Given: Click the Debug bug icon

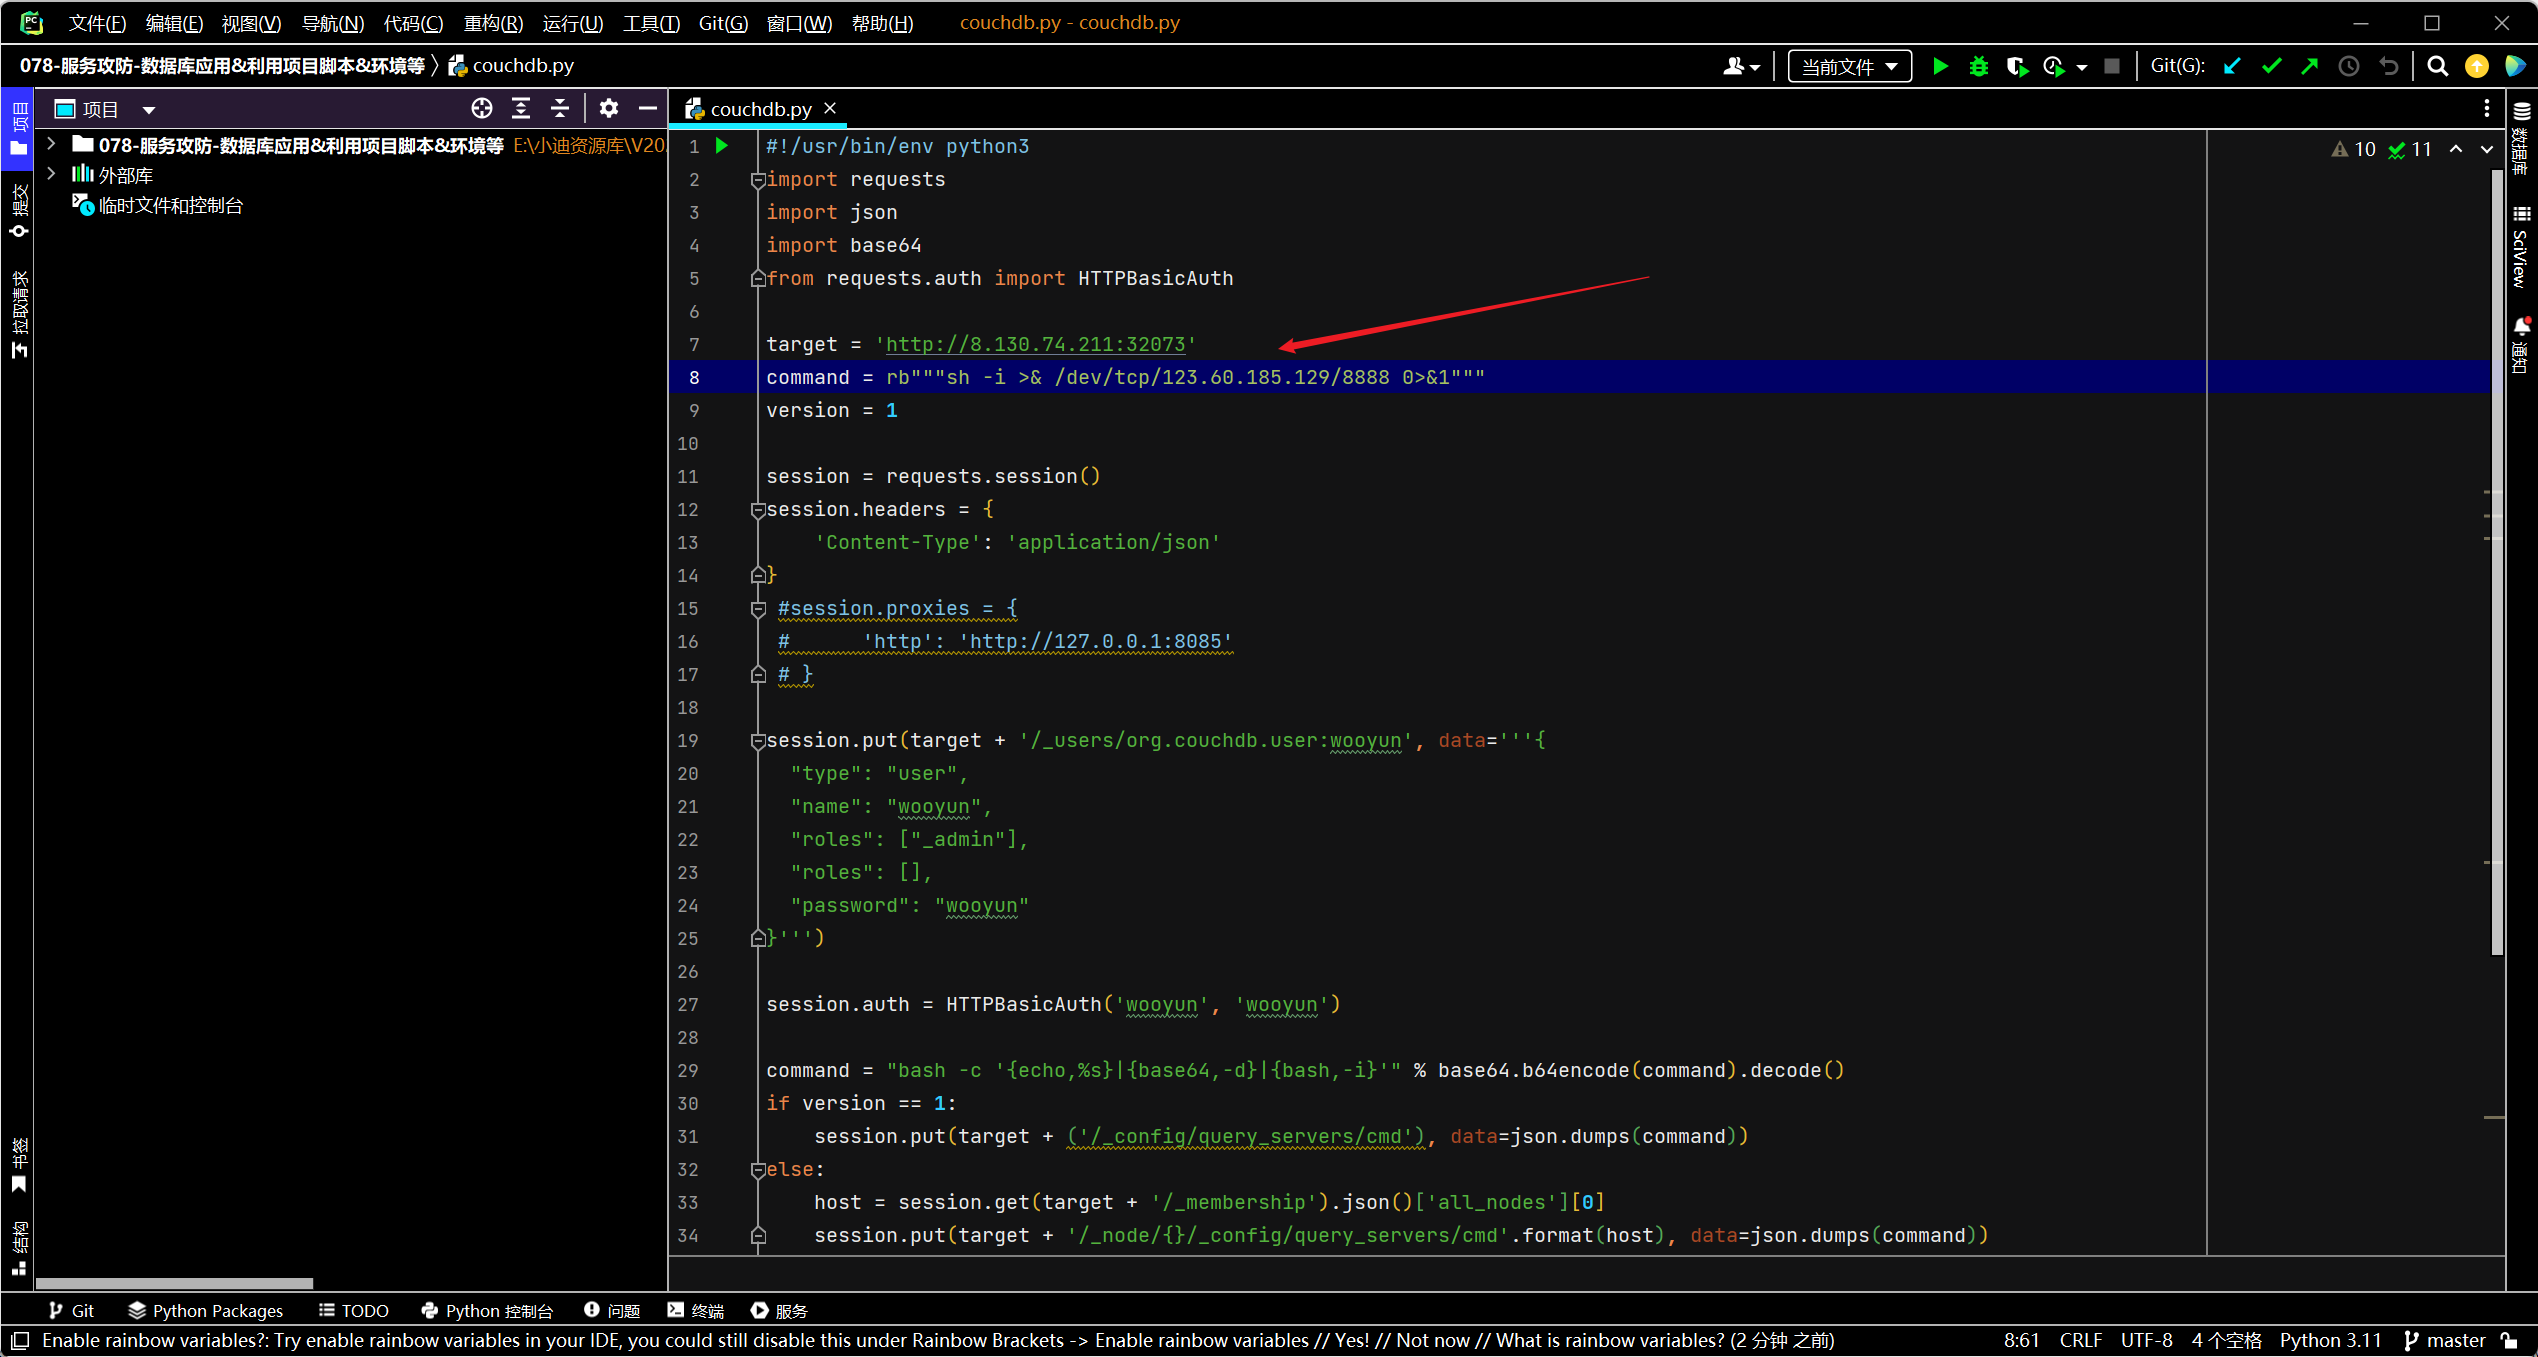Looking at the screenshot, I should tap(1978, 66).
